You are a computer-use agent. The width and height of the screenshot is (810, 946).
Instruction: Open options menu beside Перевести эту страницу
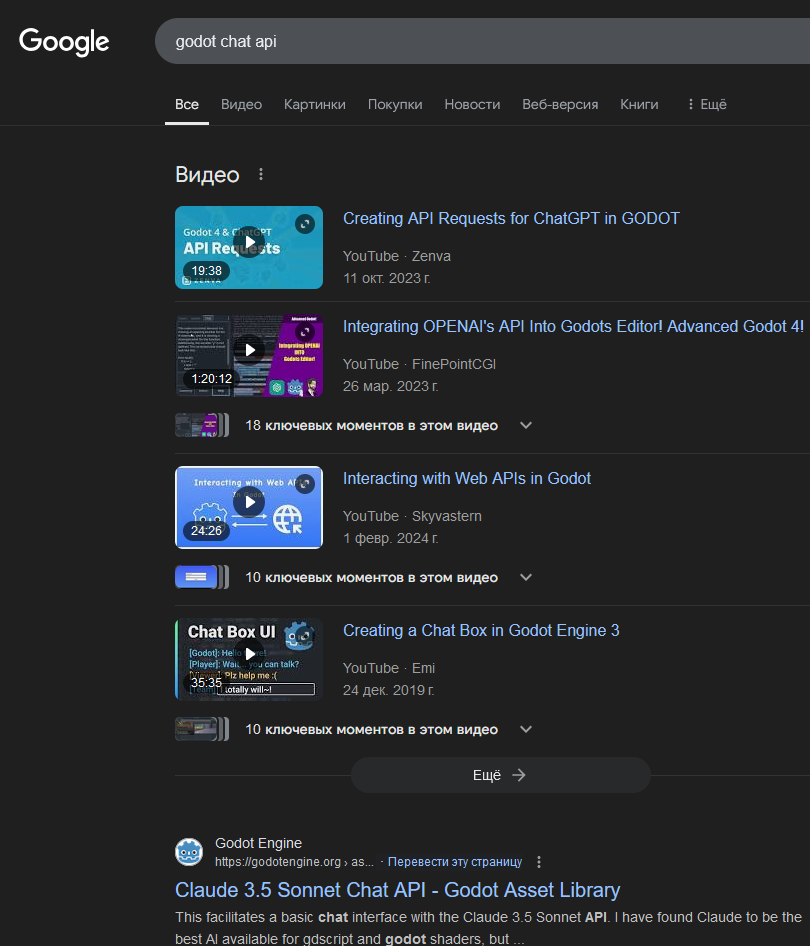point(539,862)
